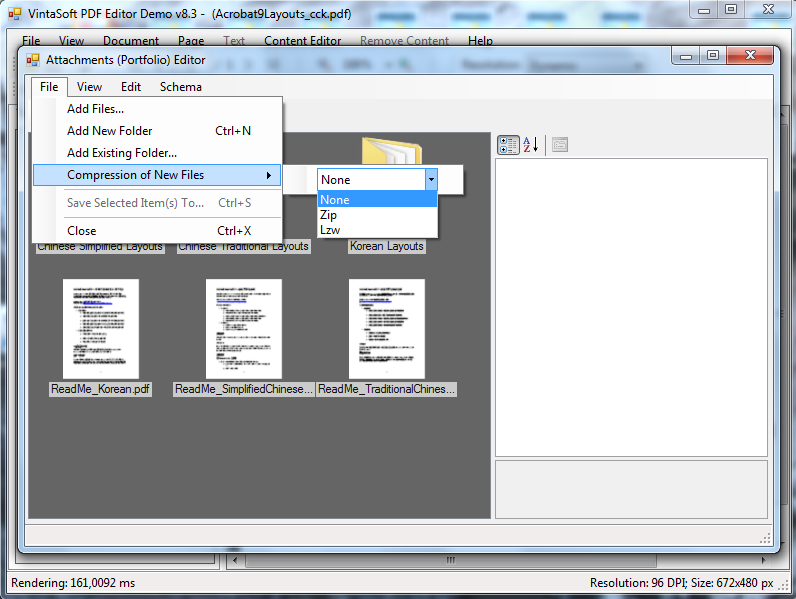Open the main window File menu
Image resolution: width=796 pixels, height=599 pixels.
(x=31, y=41)
